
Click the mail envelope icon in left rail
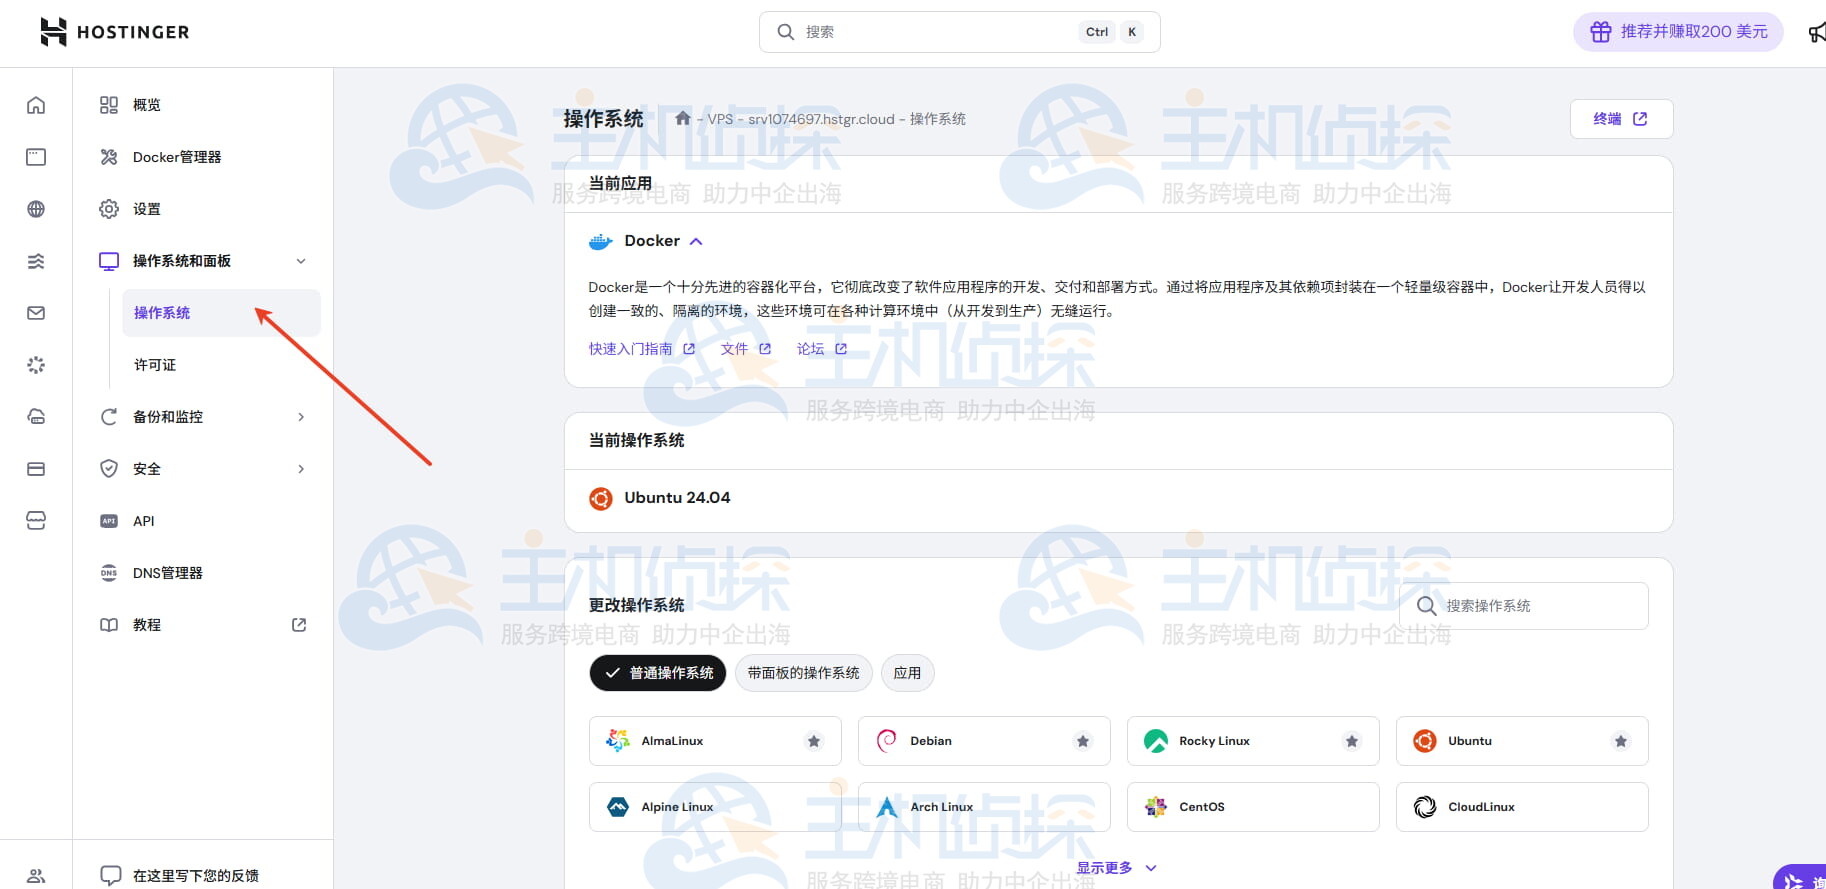pos(36,313)
